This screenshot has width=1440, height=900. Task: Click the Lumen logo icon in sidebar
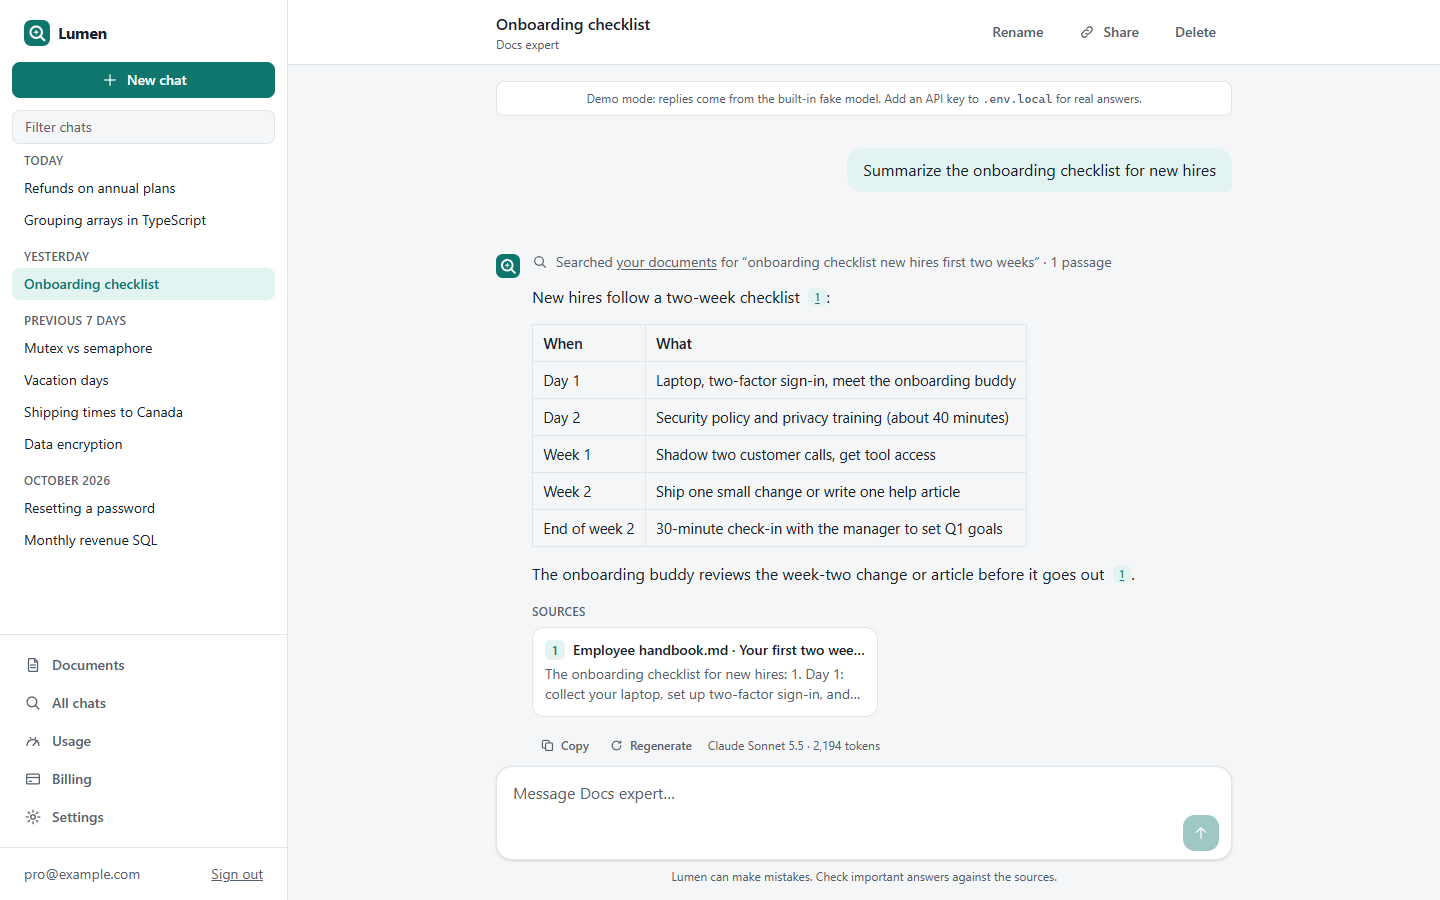[37, 33]
